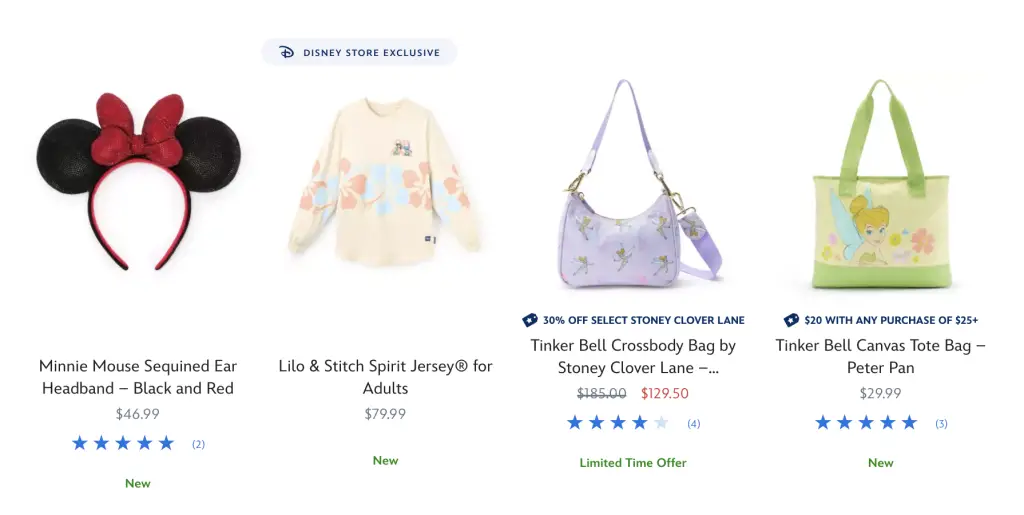1024x515 pixels.
Task: Click the 30% off Stoney Clover Lane tag icon
Action: tap(530, 320)
